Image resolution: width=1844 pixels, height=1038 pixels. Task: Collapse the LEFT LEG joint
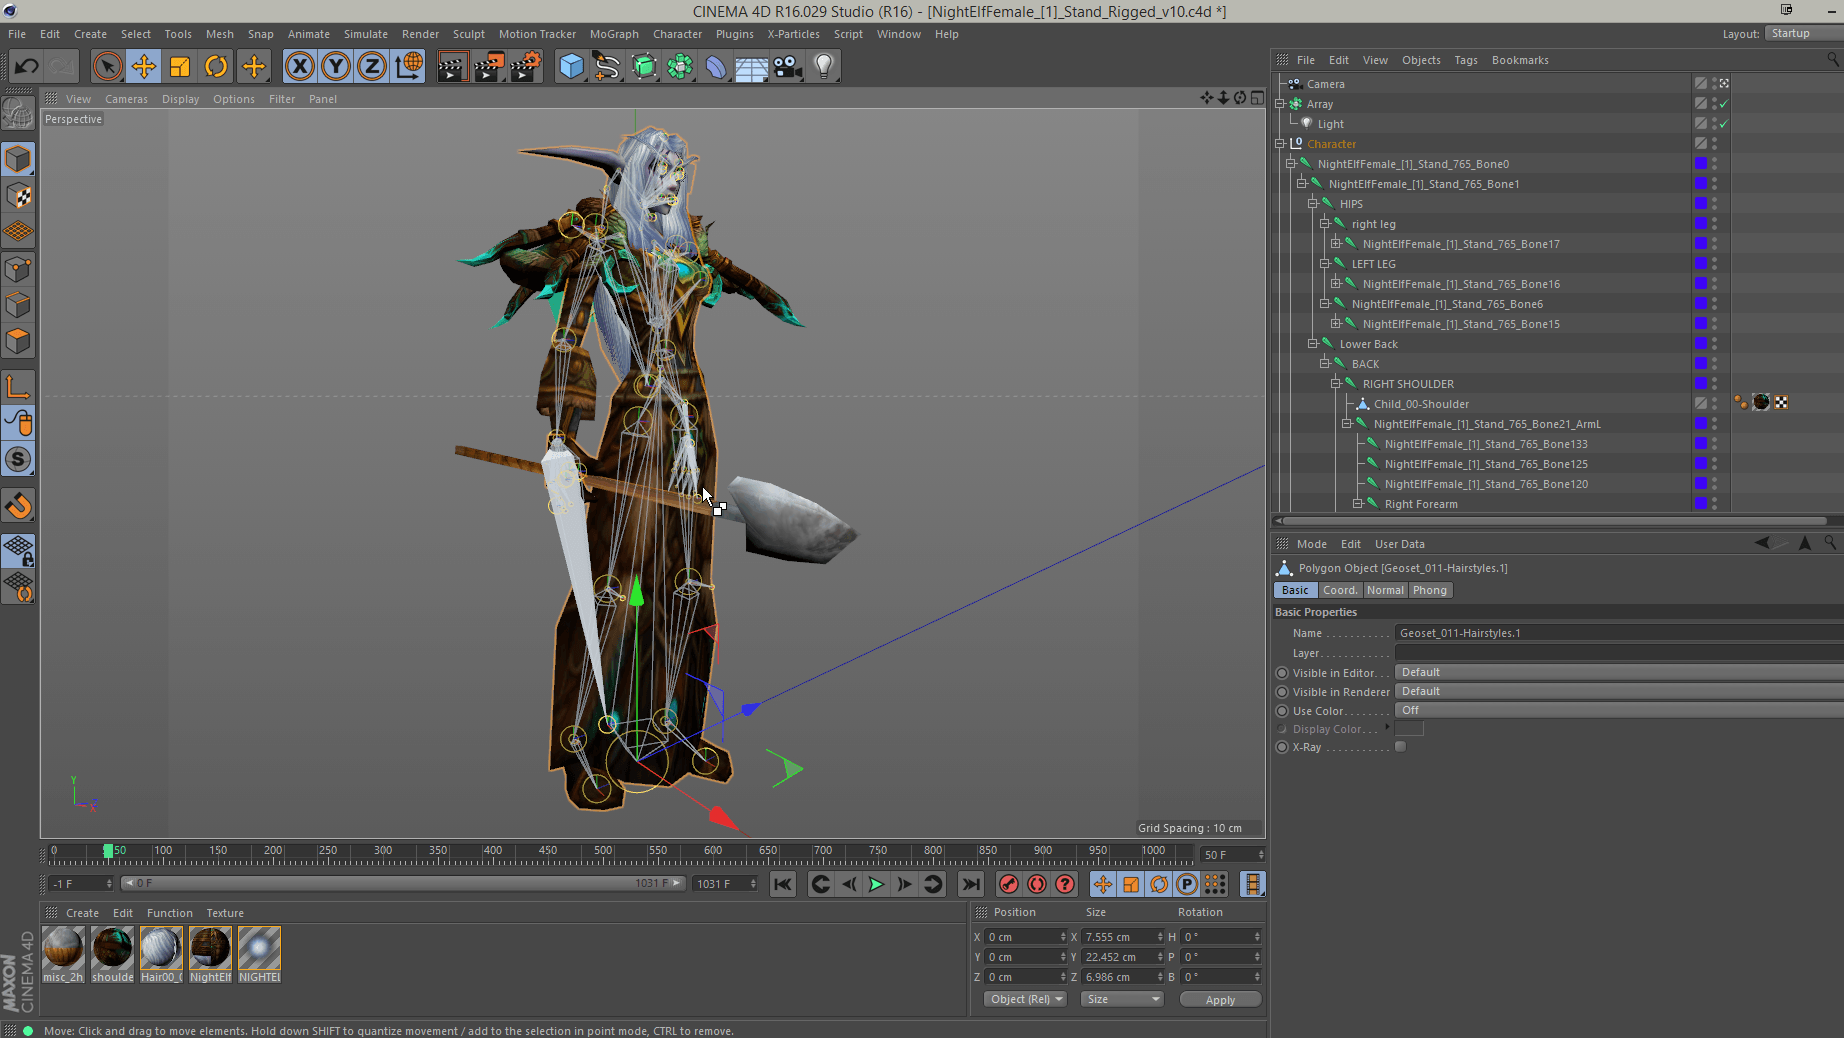1324,264
